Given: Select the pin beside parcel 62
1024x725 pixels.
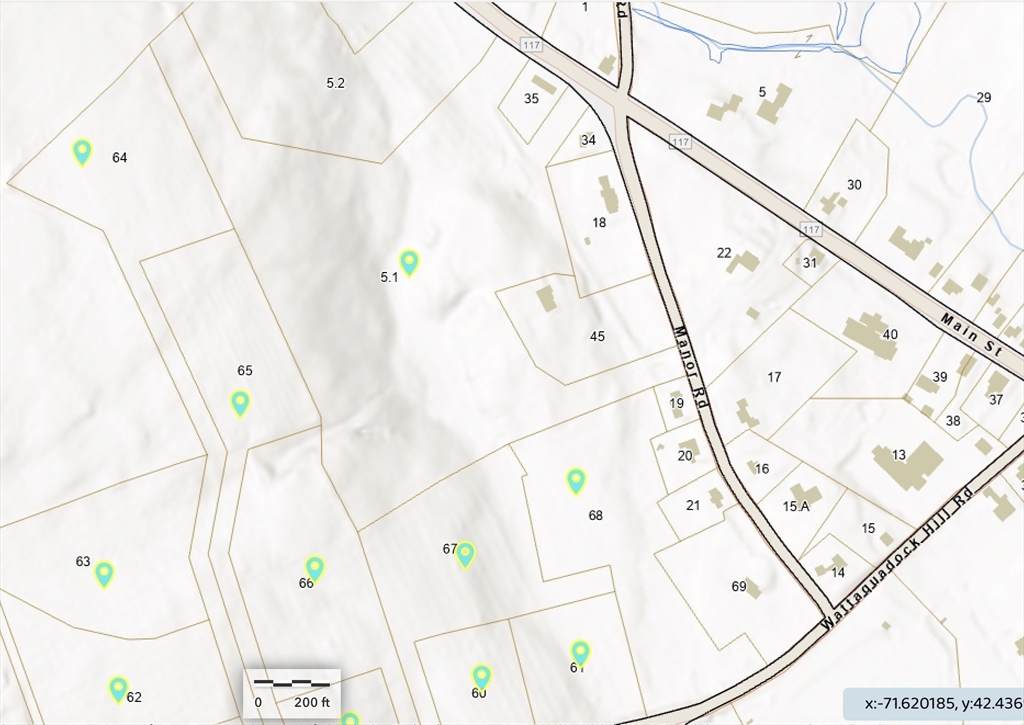Looking at the screenshot, I should 118,688.
